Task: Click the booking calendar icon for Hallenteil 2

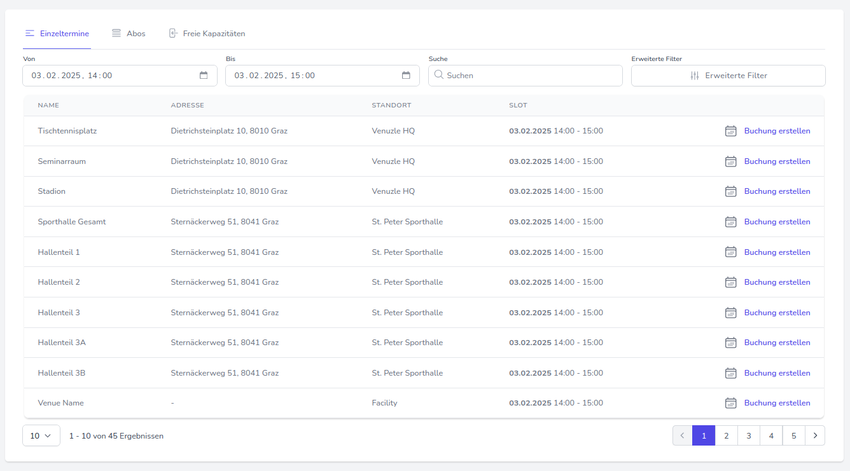Action: coord(731,282)
